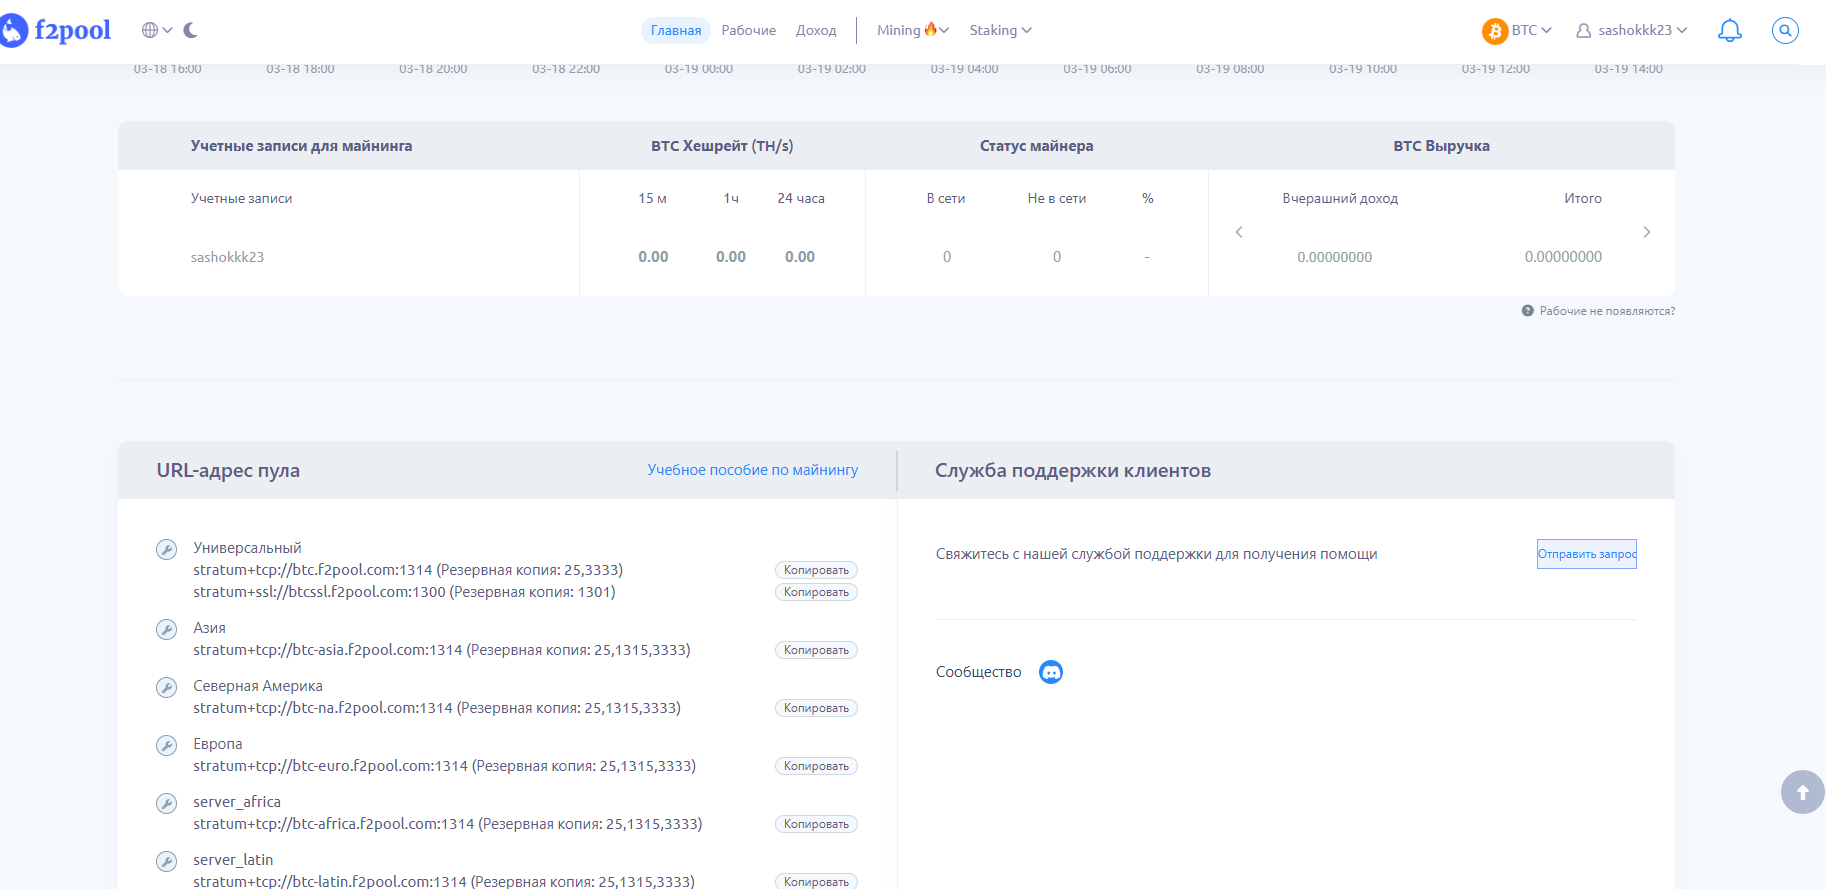
Task: Click the help icon beside Рабочие не появляются
Action: (x=1527, y=311)
